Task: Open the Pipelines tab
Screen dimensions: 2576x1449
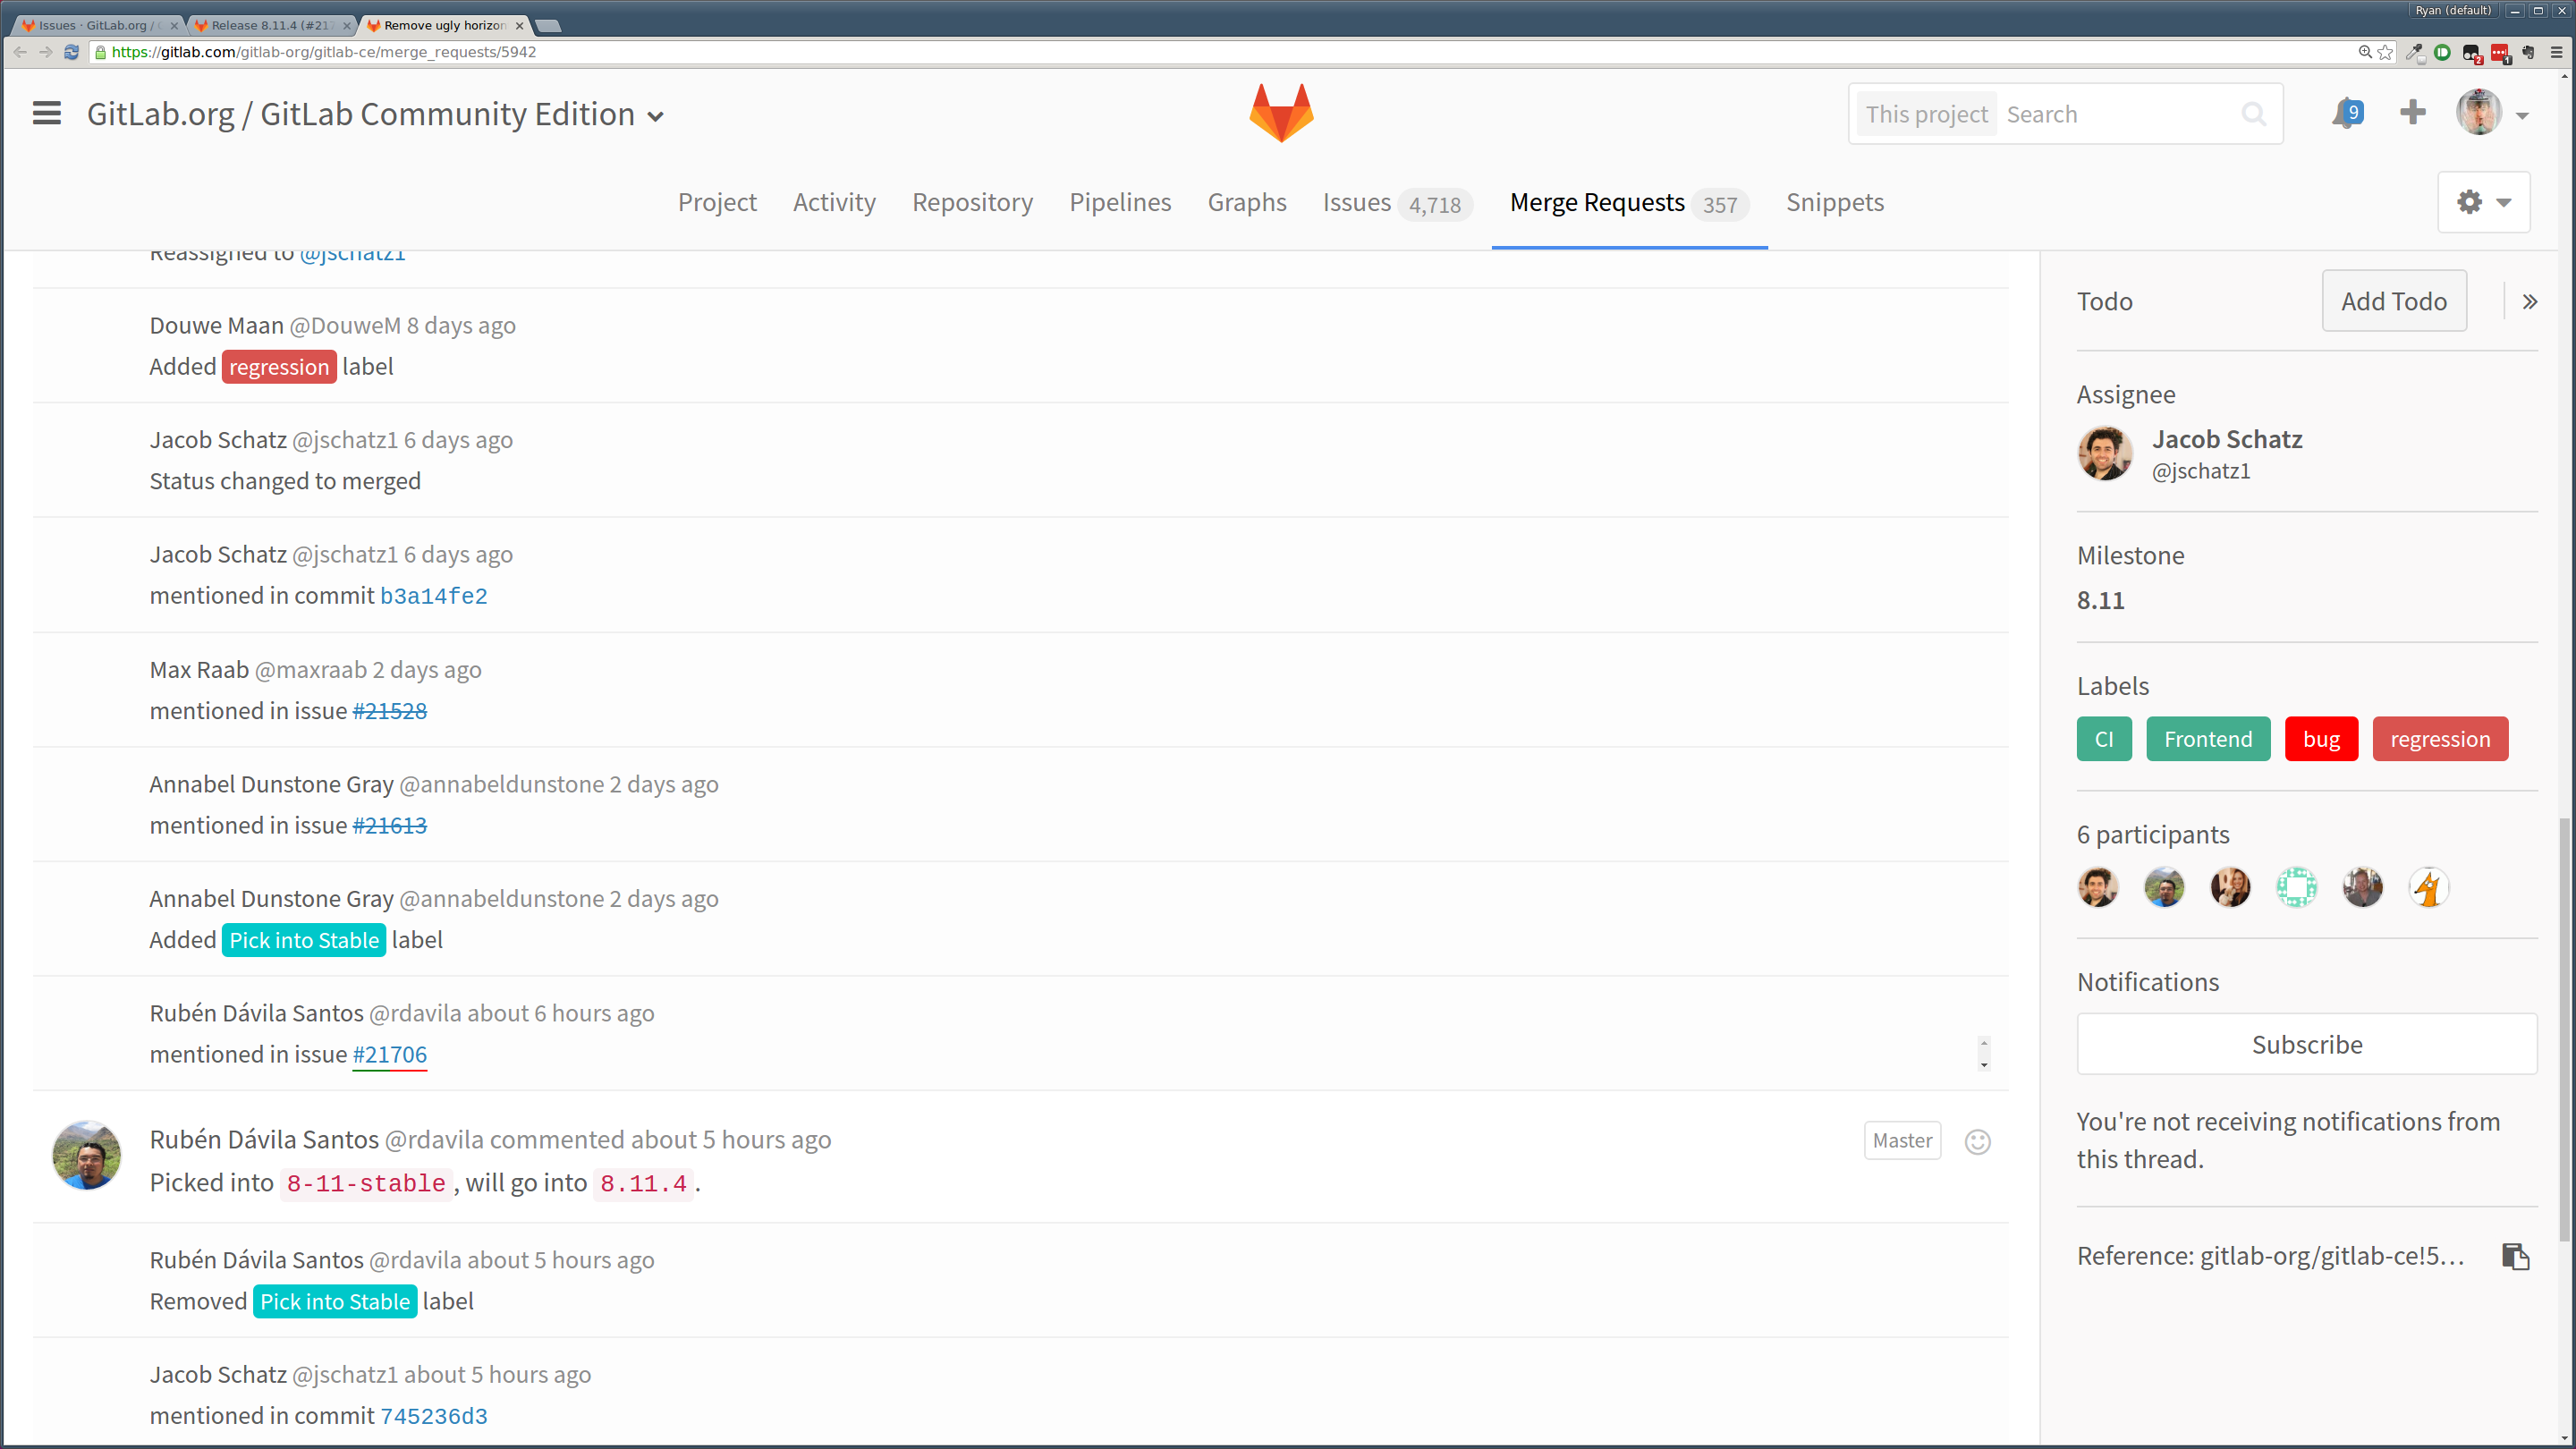Action: tap(1120, 202)
